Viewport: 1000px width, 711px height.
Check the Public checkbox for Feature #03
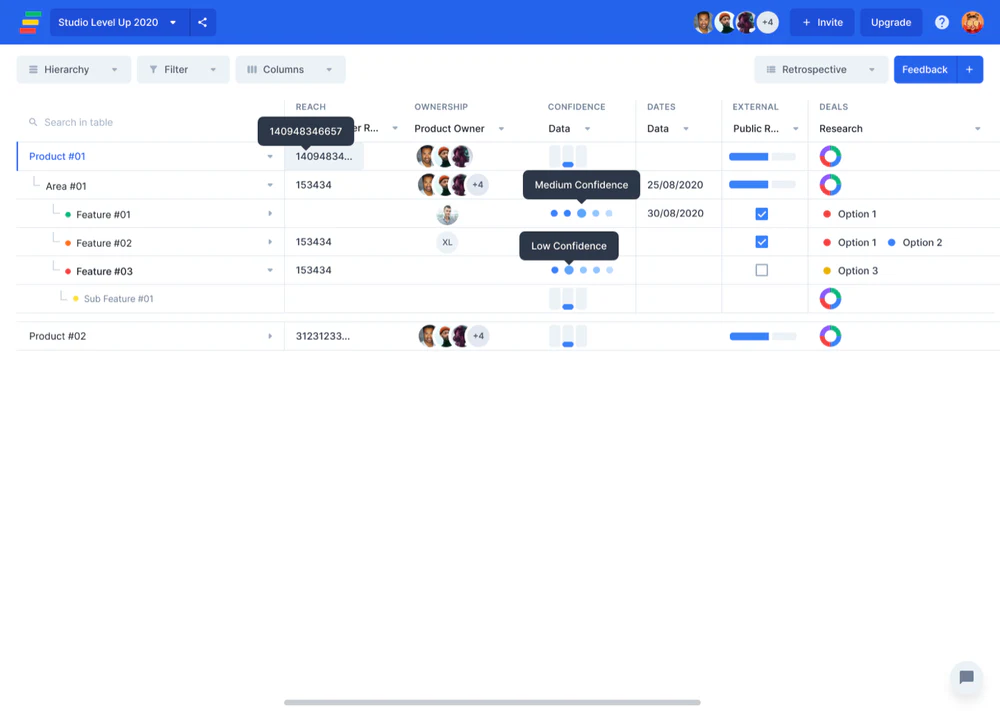point(761,270)
